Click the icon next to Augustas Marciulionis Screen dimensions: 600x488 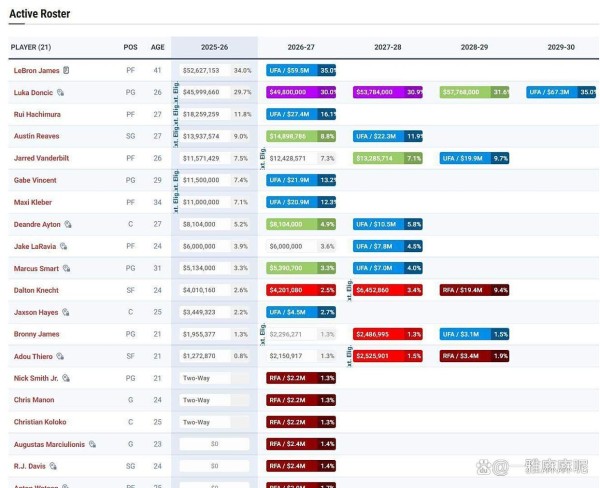coord(93,444)
